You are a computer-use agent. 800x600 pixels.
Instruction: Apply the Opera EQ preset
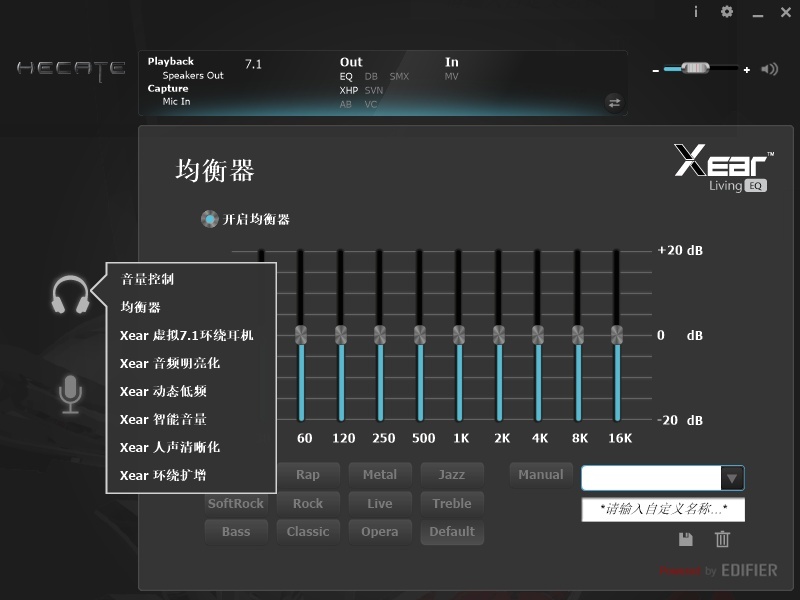[380, 532]
